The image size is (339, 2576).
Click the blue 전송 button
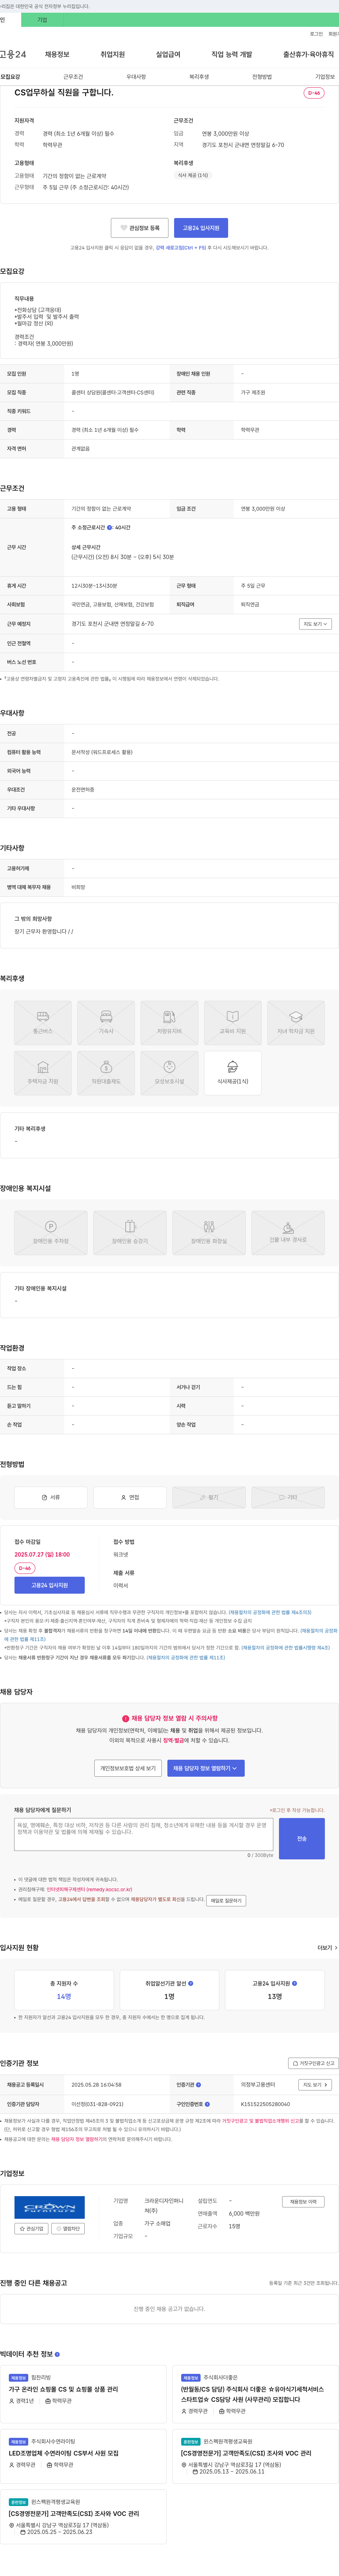[x=302, y=1839]
